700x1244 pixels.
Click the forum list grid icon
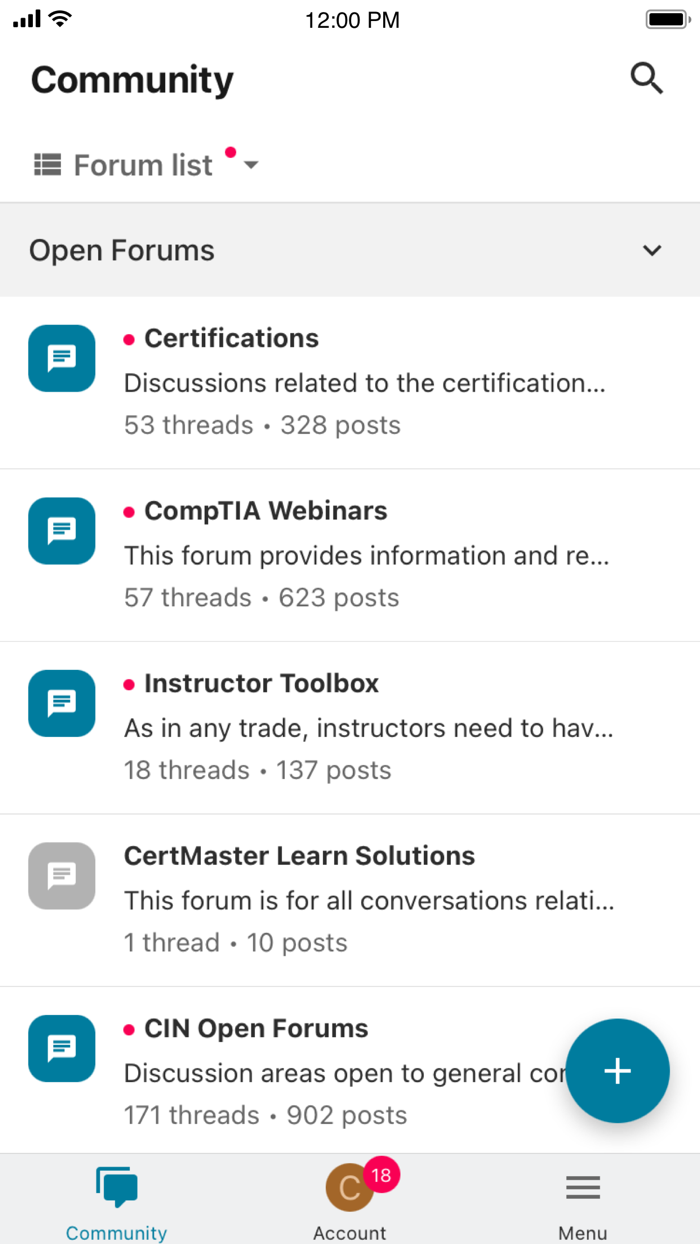click(46, 164)
